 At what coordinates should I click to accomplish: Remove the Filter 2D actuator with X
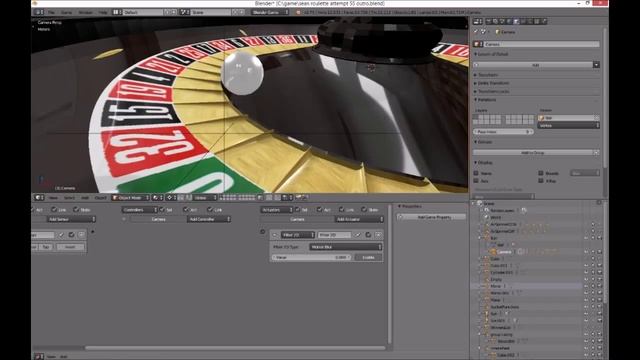pyautogui.click(x=378, y=235)
